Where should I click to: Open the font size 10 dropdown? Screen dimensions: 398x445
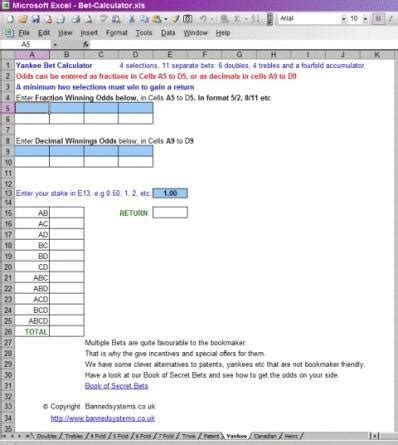pos(365,19)
